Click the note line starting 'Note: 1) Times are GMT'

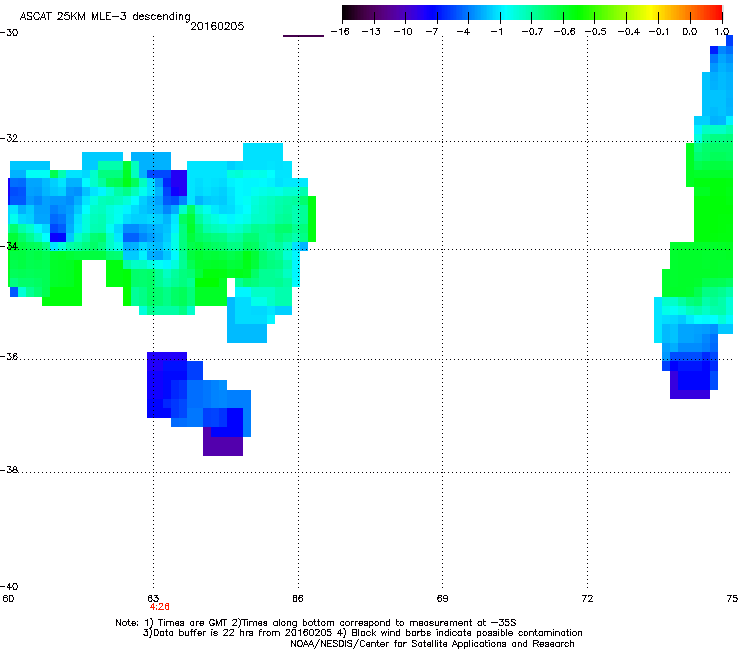pyautogui.click(x=316, y=623)
